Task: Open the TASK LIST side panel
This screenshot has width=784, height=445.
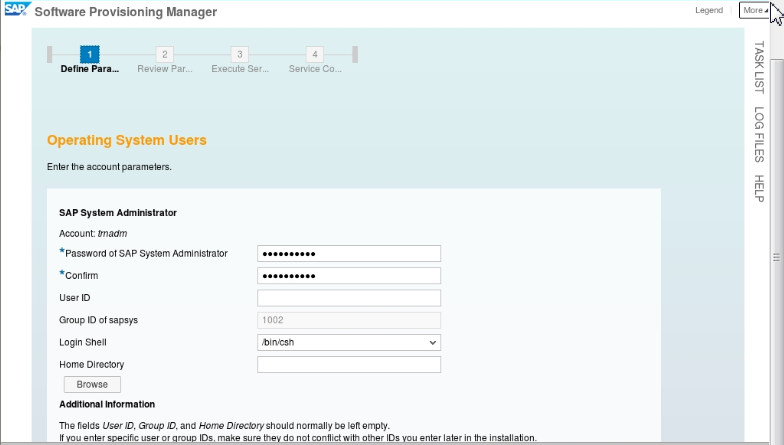Action: (x=759, y=67)
